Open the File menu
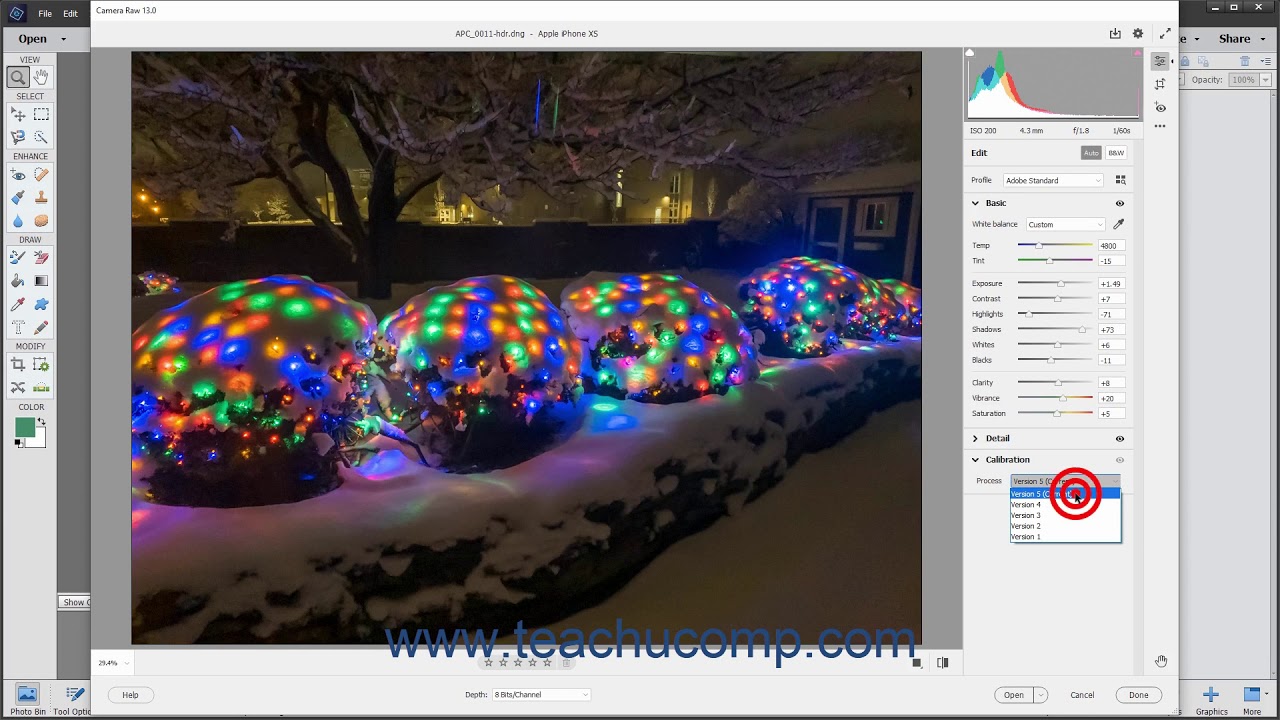The image size is (1280, 720). [x=45, y=14]
